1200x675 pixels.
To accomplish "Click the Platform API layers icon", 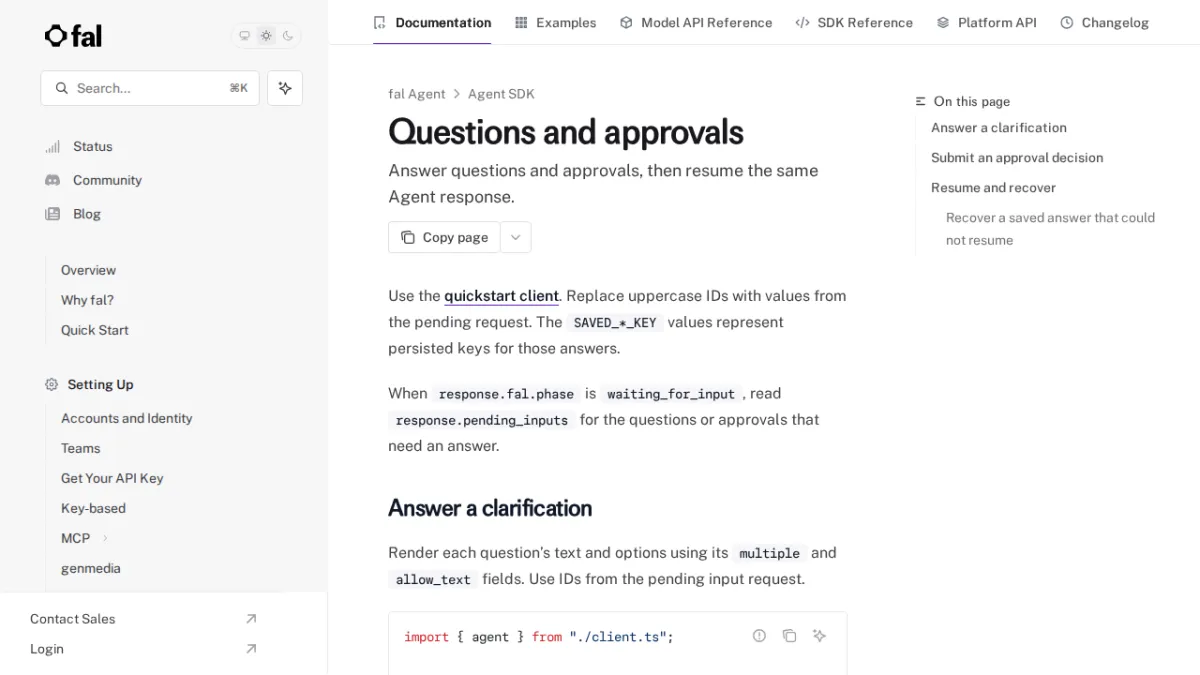I will [x=943, y=22].
